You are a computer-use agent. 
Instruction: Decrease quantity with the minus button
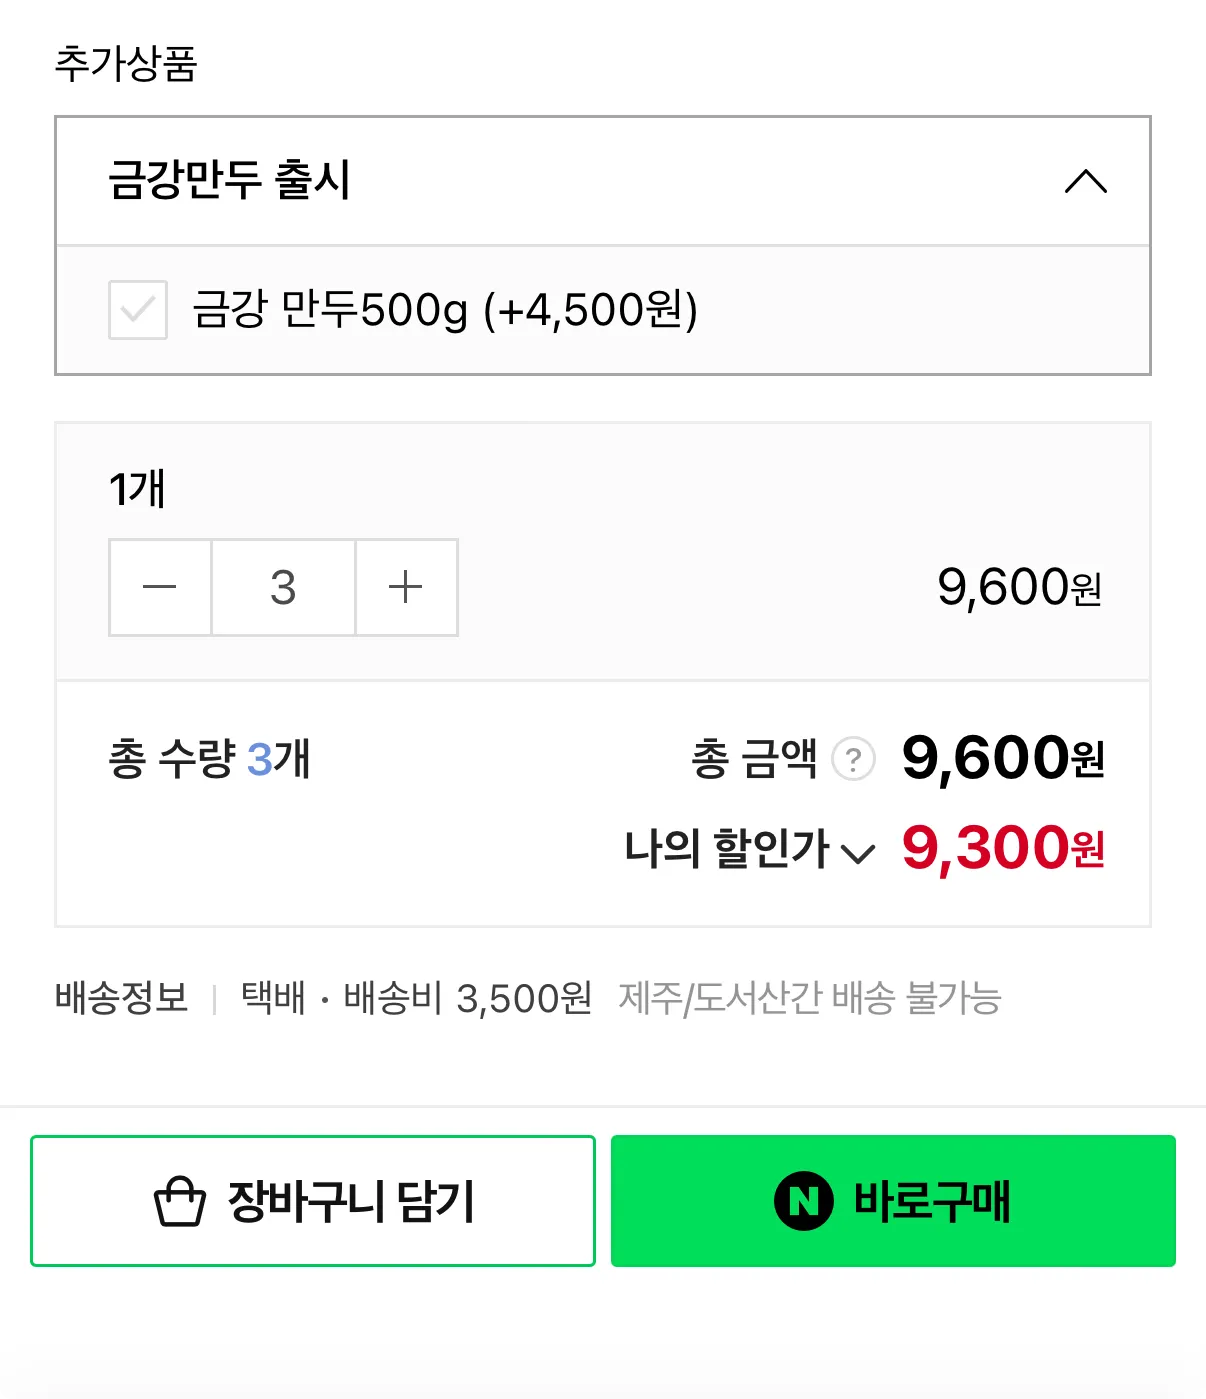[160, 587]
